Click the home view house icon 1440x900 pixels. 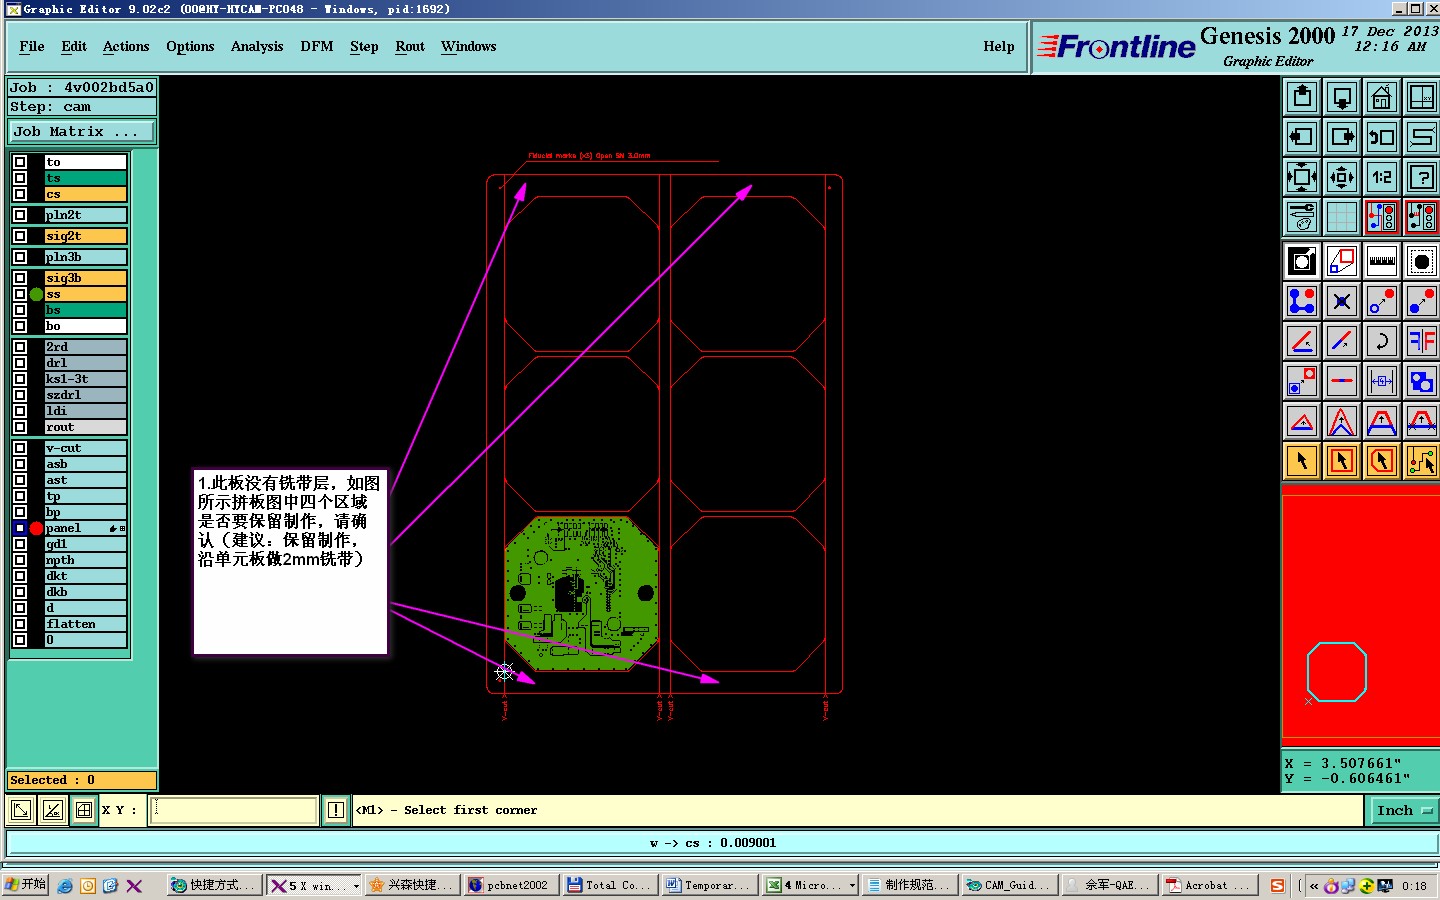click(x=1381, y=97)
